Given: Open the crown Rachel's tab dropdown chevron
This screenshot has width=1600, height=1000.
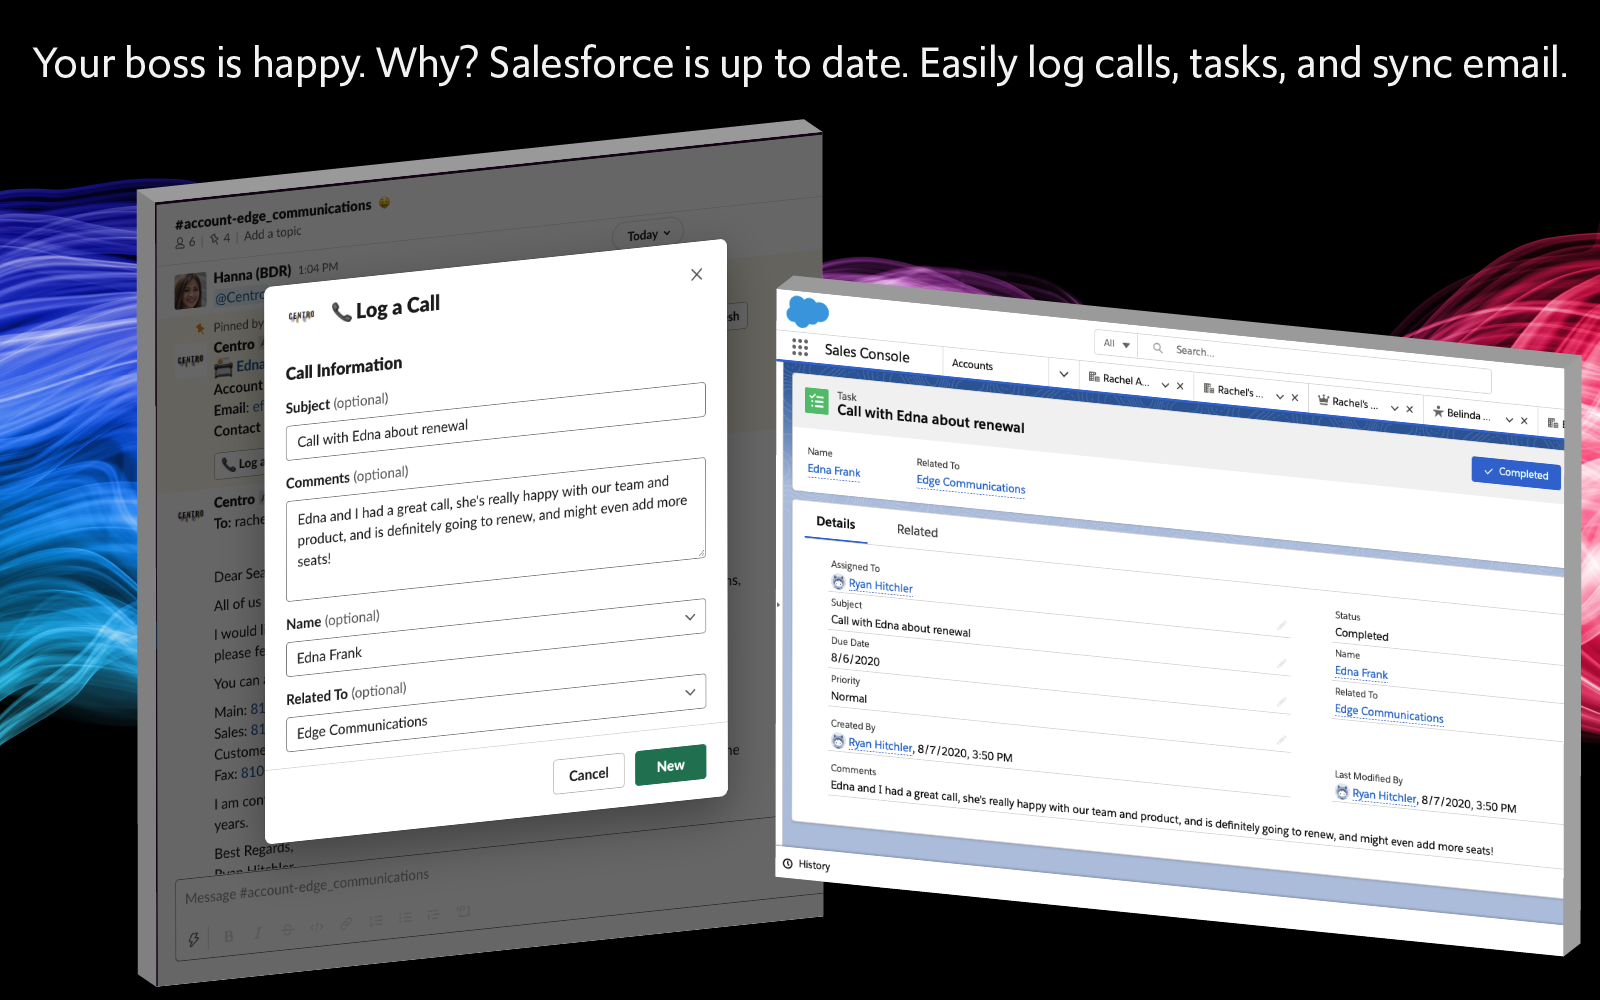Looking at the screenshot, I should pos(1394,408).
